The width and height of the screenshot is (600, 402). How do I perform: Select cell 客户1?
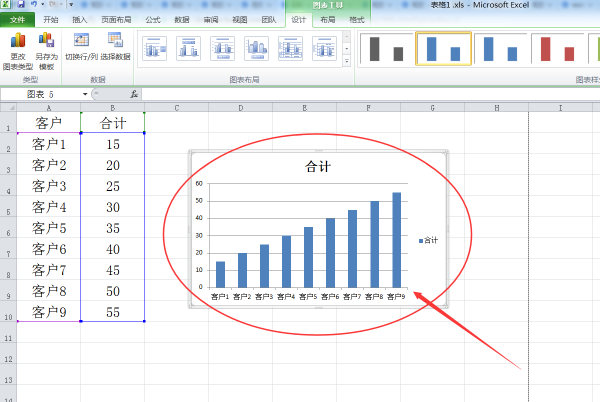click(x=49, y=144)
